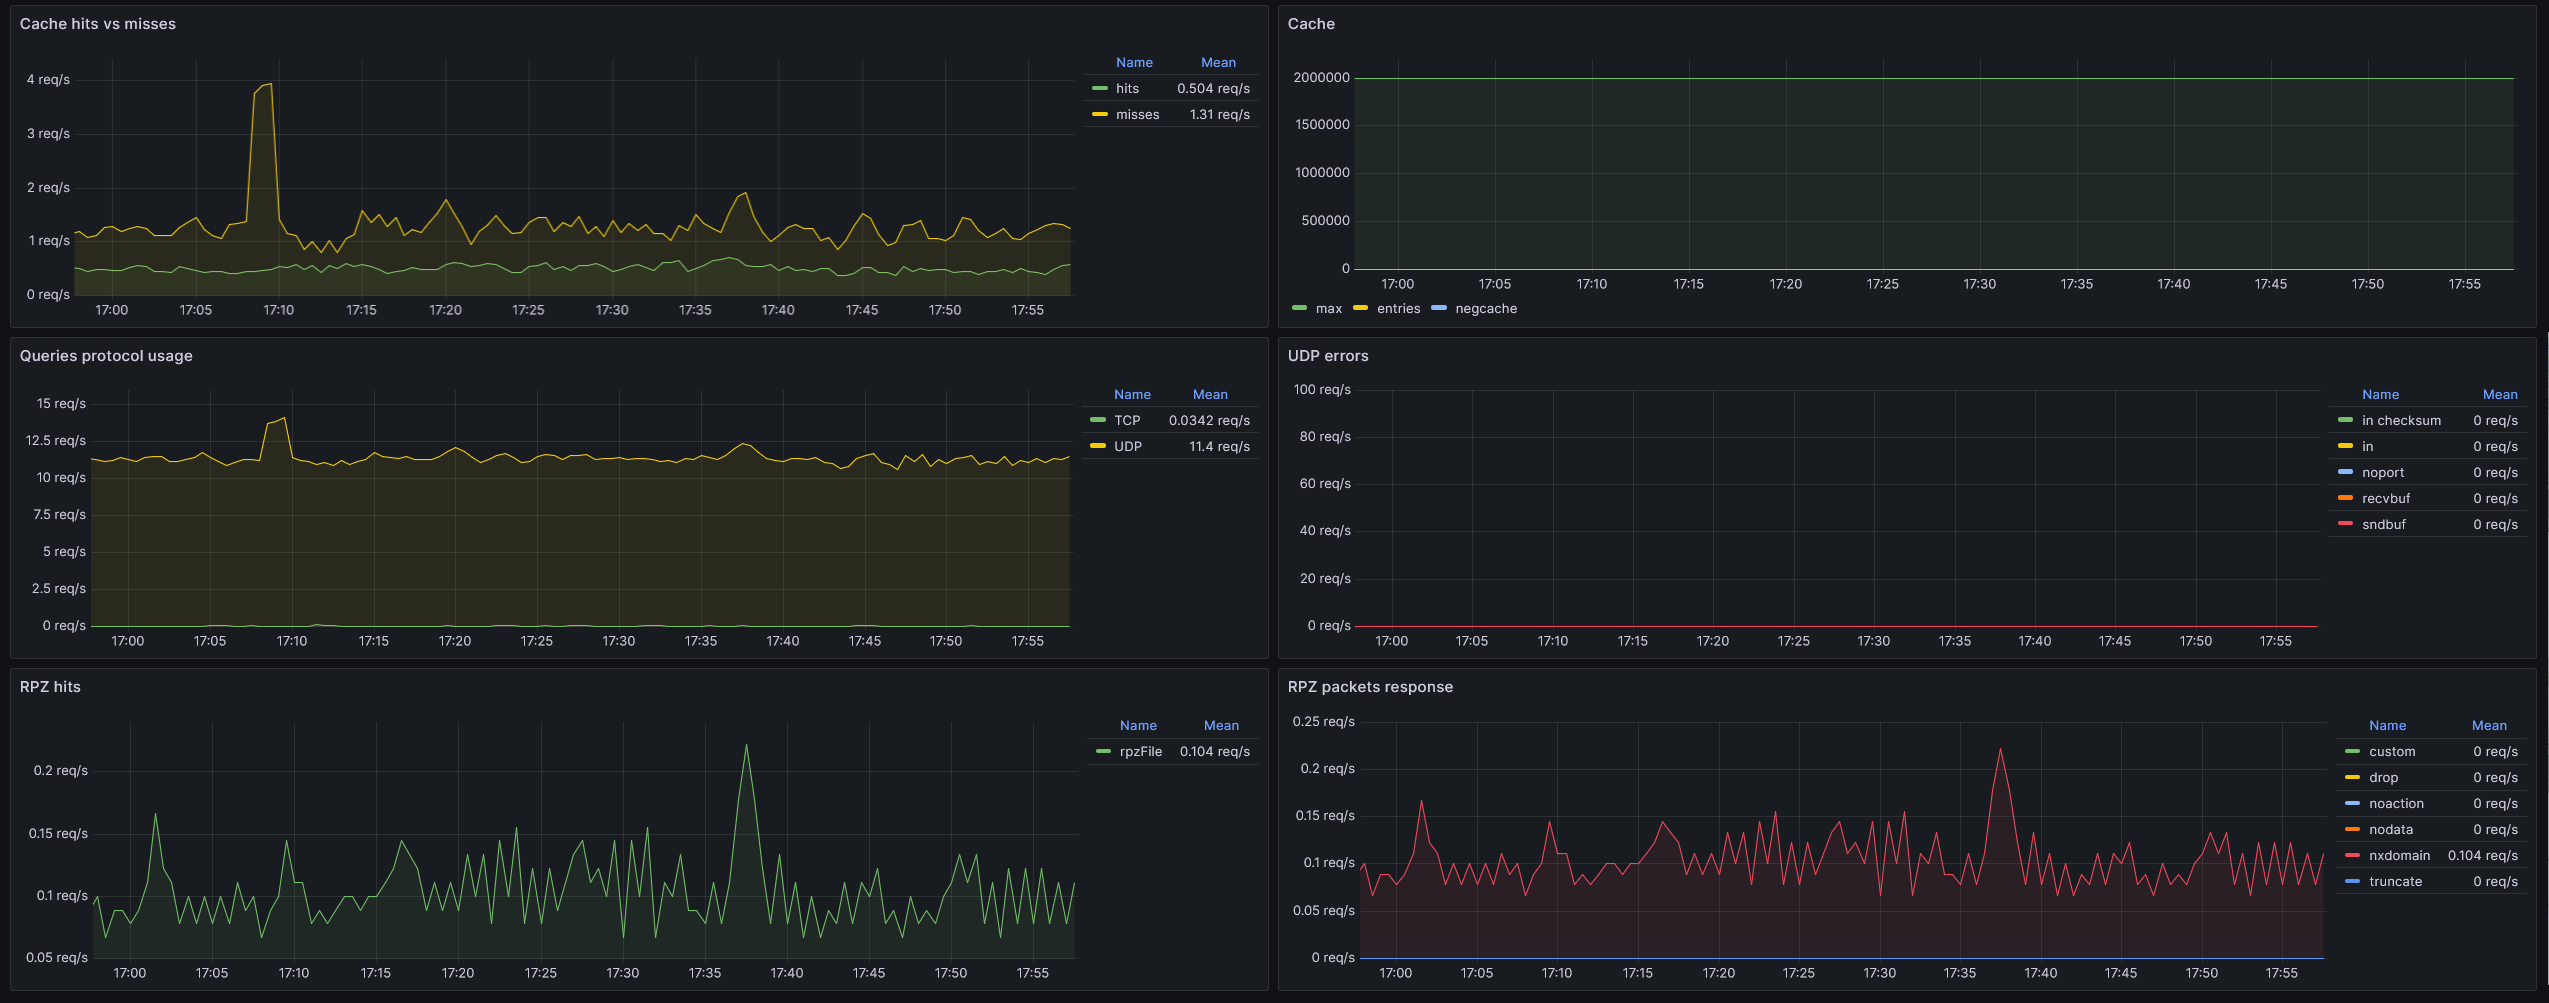The image size is (2549, 1003).
Task: Select the 'noaction' legend entry
Action: [x=2396, y=804]
